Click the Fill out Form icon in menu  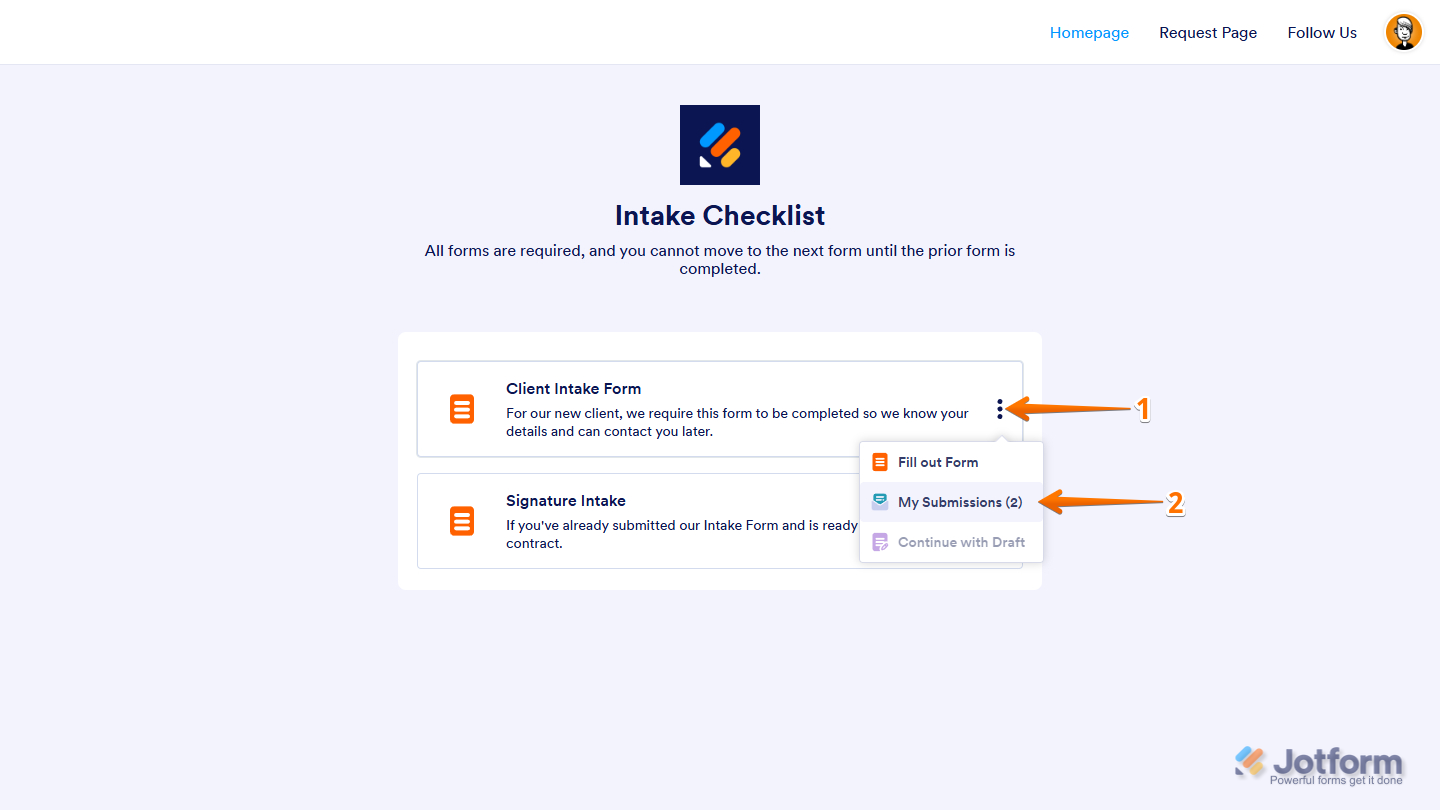[x=879, y=461]
